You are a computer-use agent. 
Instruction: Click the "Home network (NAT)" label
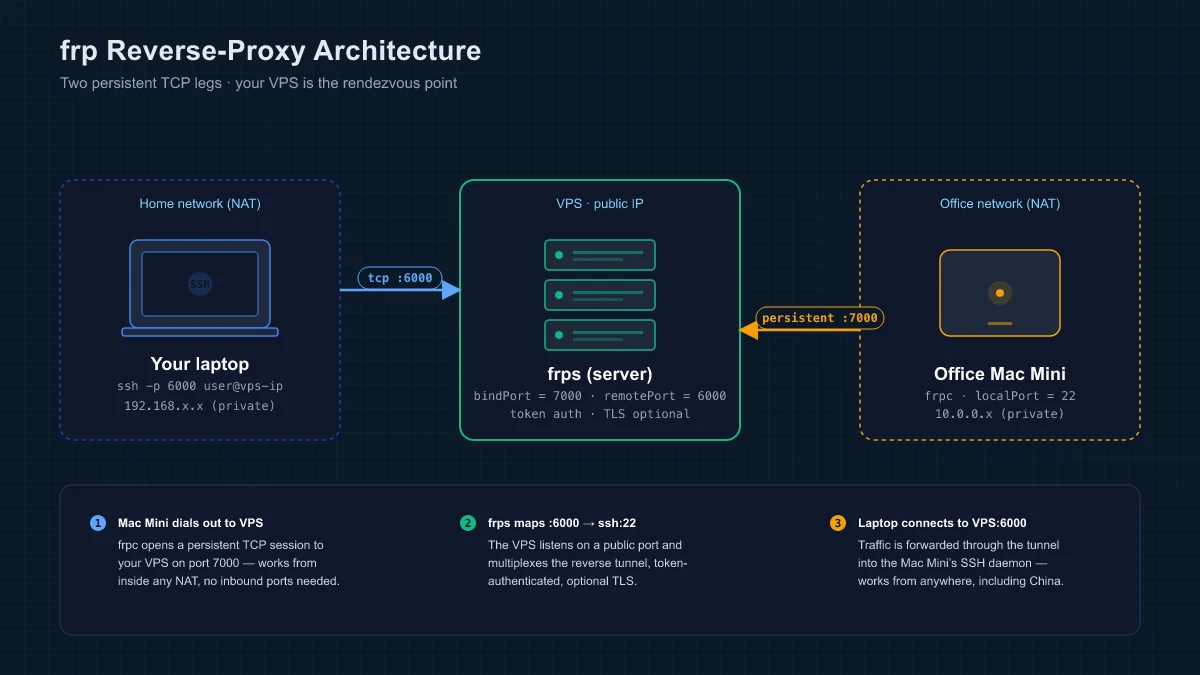click(x=200, y=204)
